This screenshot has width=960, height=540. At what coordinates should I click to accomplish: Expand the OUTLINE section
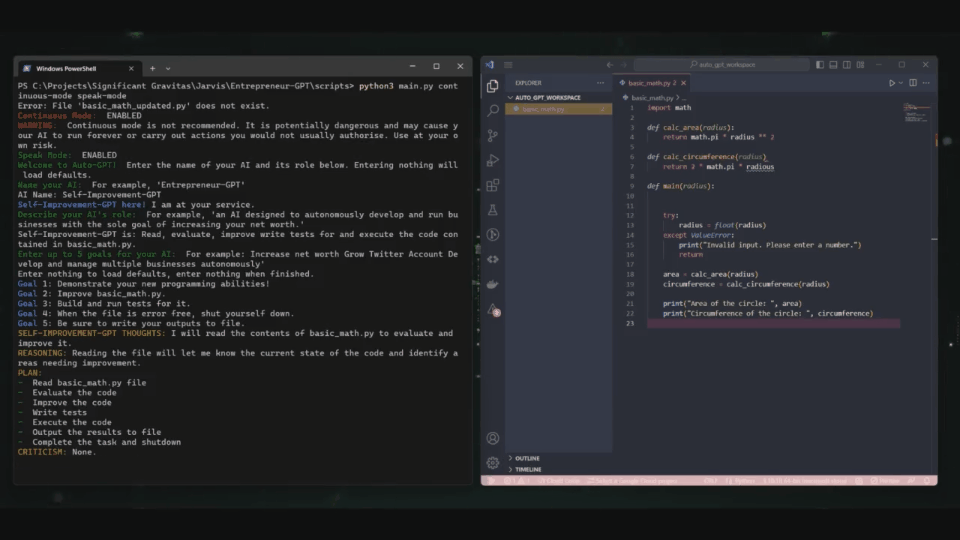tap(526, 458)
